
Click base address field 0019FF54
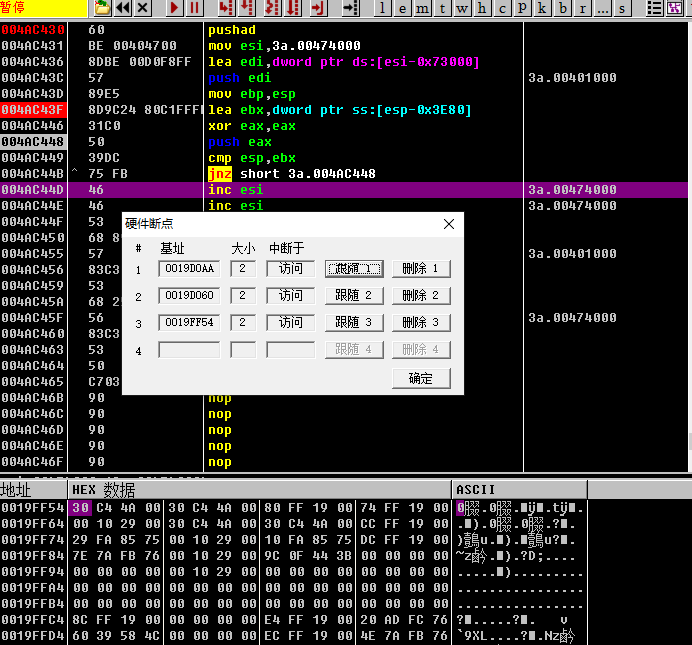point(189,322)
